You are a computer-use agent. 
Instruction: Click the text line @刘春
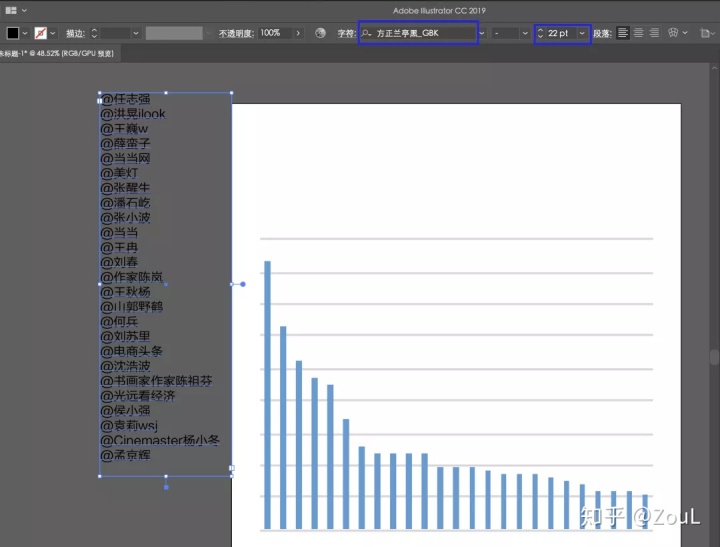click(x=119, y=262)
